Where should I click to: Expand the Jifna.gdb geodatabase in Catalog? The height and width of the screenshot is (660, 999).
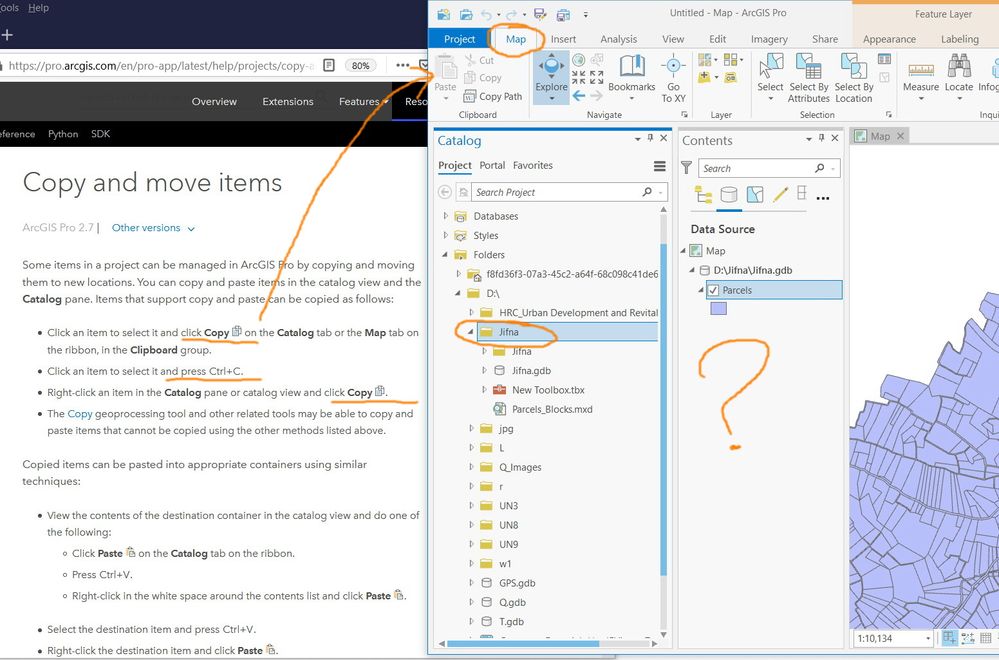tap(484, 370)
